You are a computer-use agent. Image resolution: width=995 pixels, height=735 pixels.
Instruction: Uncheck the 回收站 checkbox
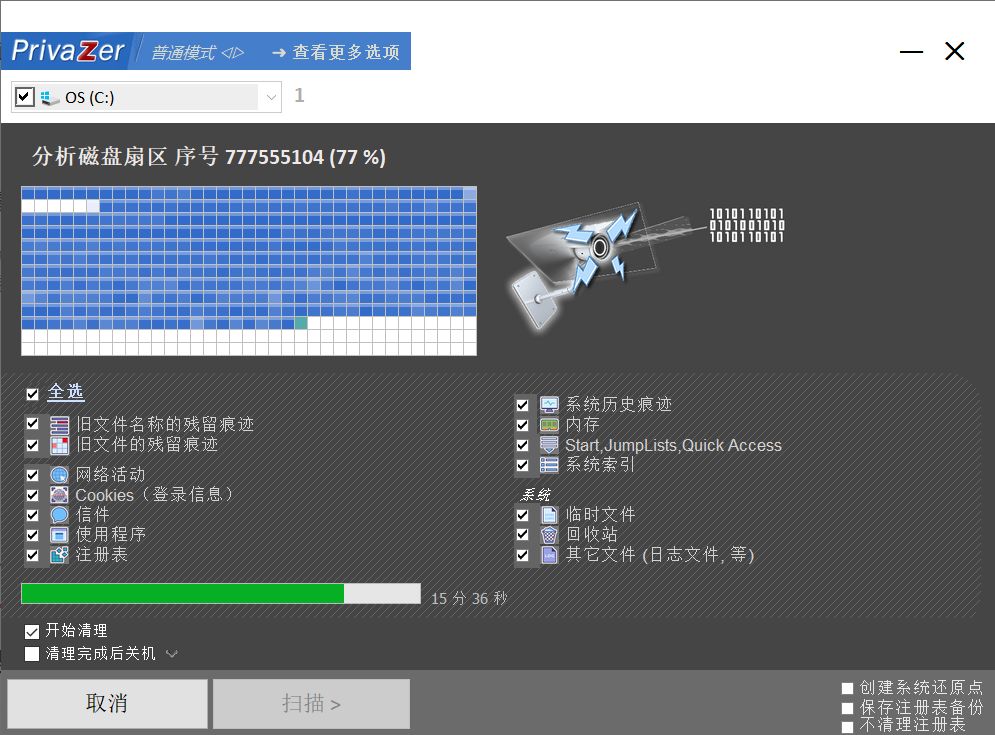522,535
